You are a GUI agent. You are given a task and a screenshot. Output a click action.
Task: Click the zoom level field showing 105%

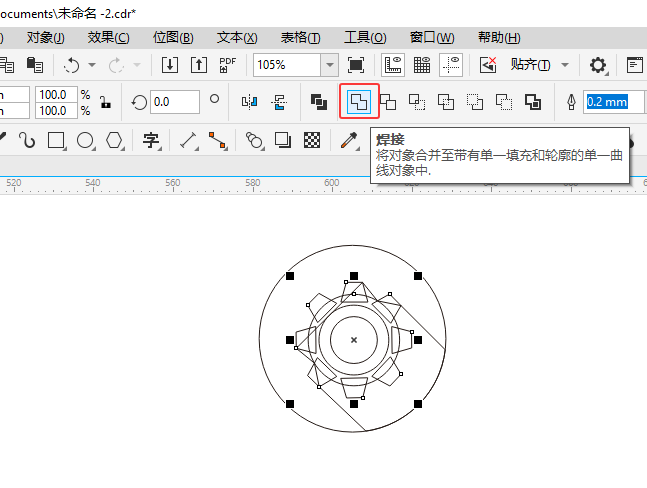tap(287, 65)
